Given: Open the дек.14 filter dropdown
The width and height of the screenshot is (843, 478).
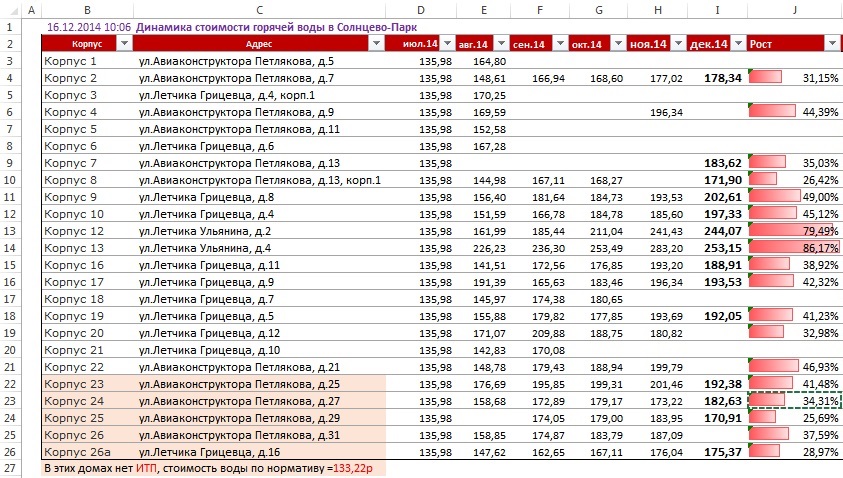Looking at the screenshot, I should tap(739, 44).
